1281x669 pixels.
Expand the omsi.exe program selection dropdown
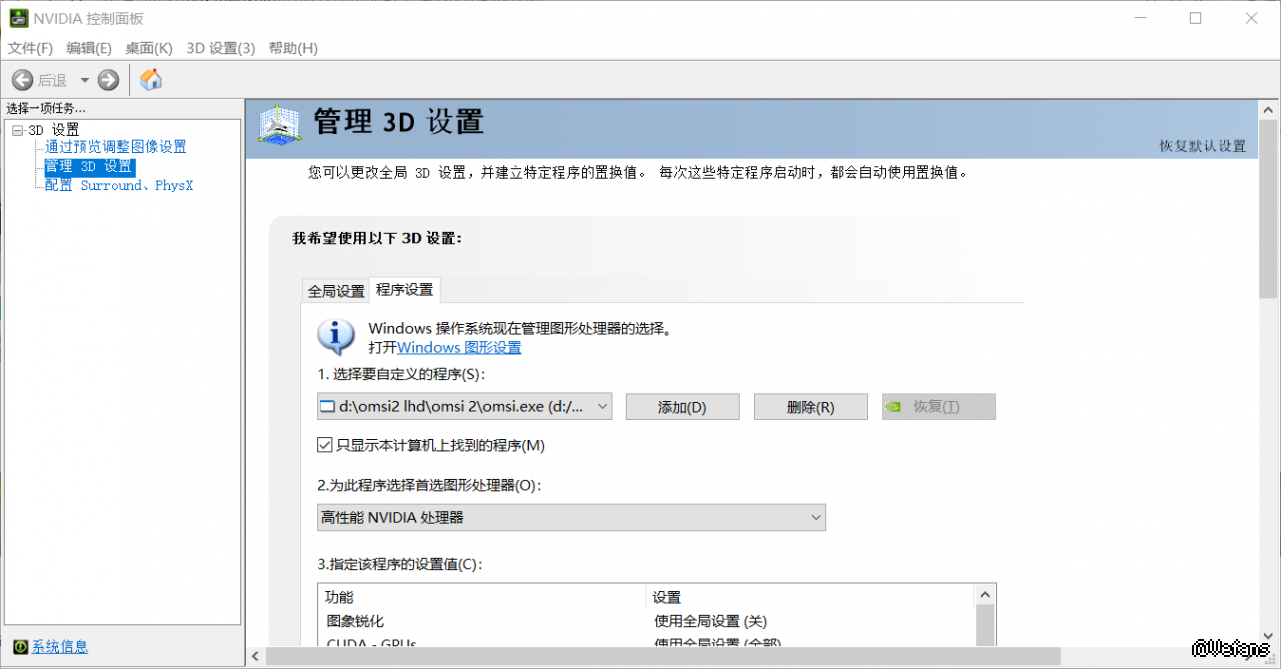pos(601,406)
